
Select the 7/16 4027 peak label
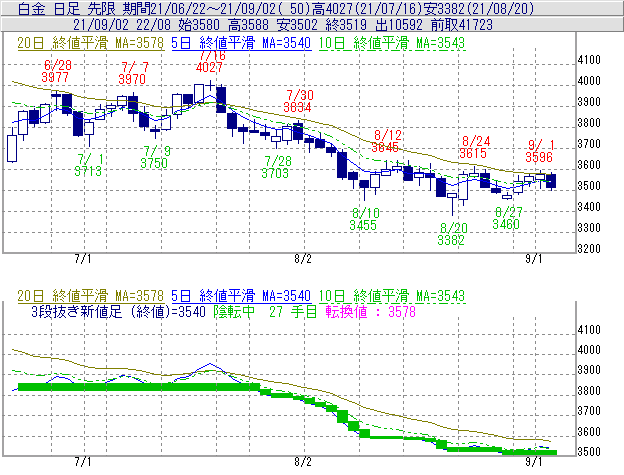point(210,62)
